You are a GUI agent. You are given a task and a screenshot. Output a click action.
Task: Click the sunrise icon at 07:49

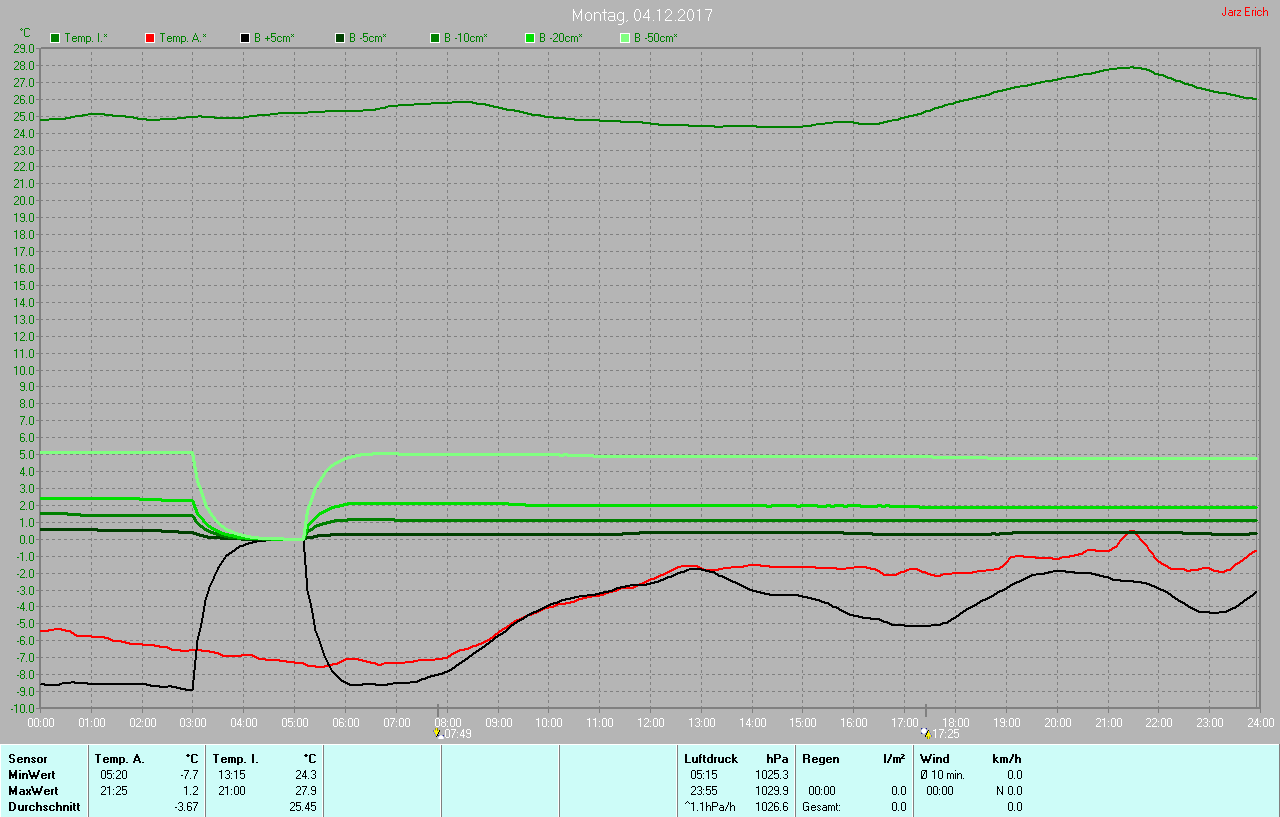click(x=437, y=733)
